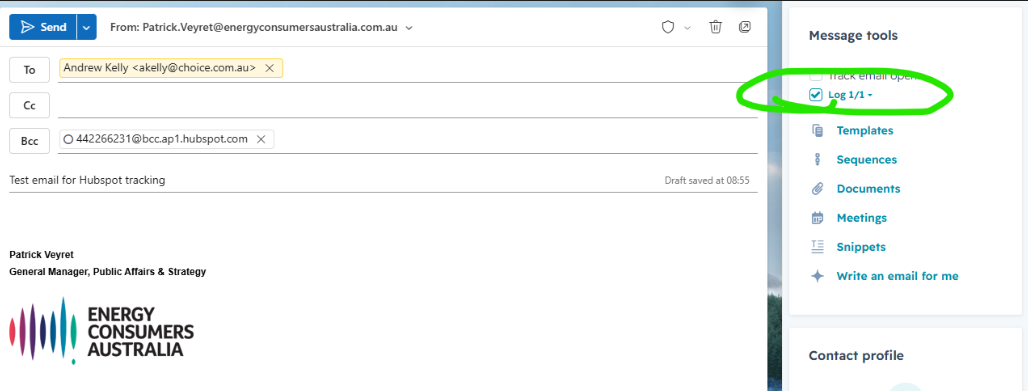Click the Templates icon
The width and height of the screenshot is (1028, 391).
[817, 131]
